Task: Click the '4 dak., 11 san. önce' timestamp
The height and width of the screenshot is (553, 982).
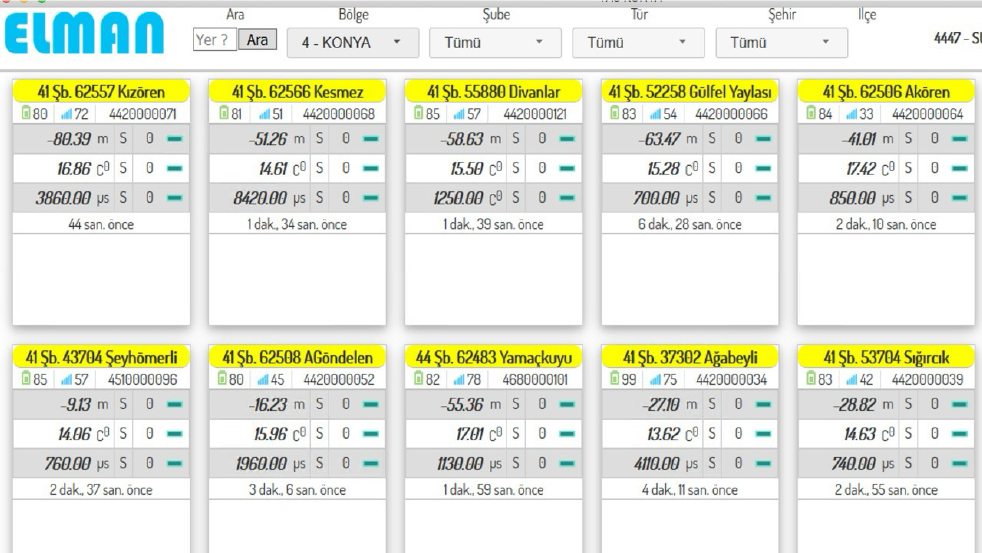Action: [x=690, y=490]
